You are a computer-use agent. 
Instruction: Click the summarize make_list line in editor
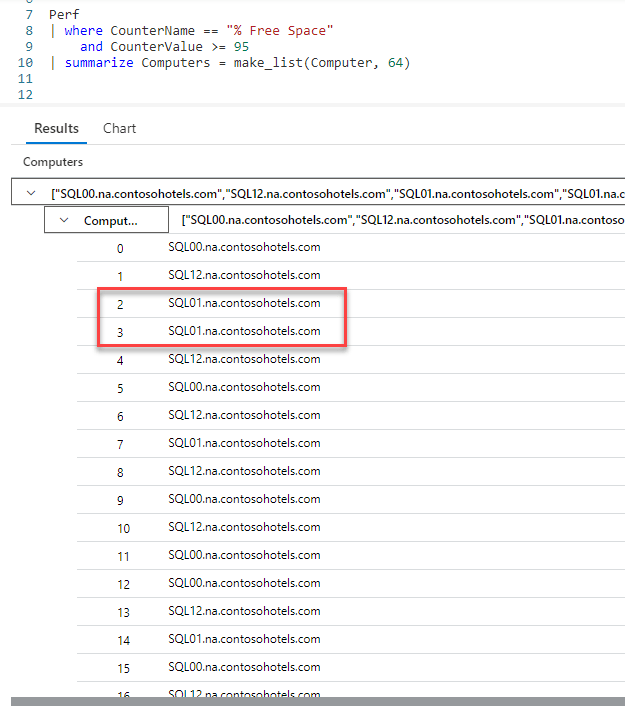click(237, 63)
